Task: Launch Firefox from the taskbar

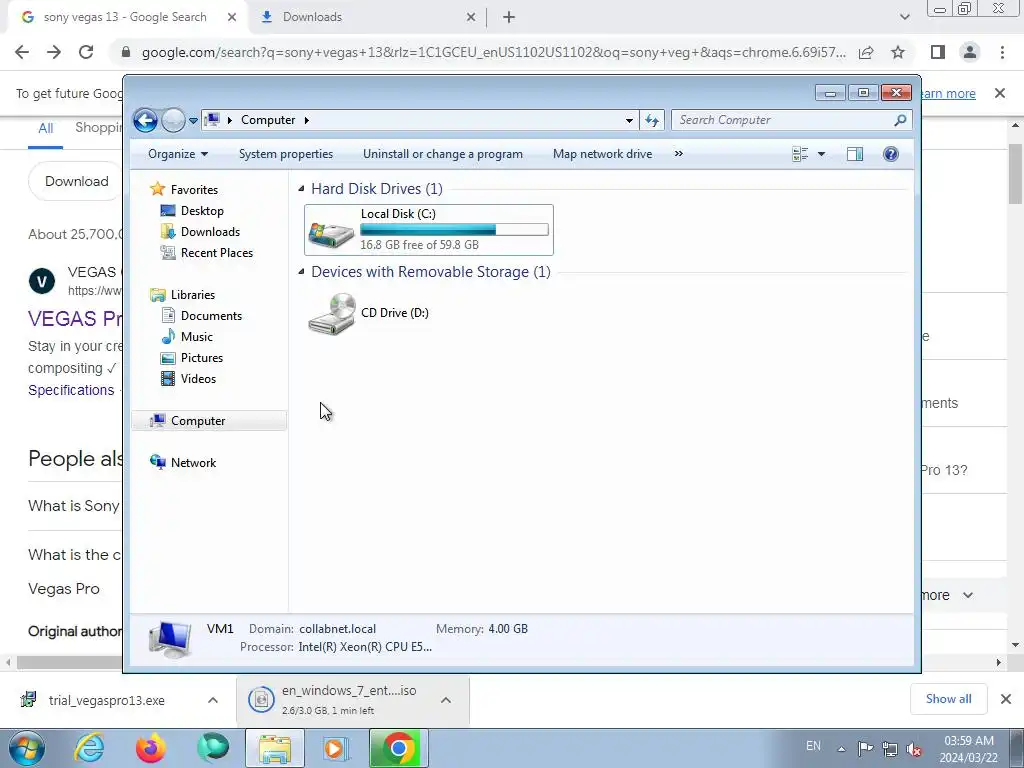Action: click(x=151, y=748)
